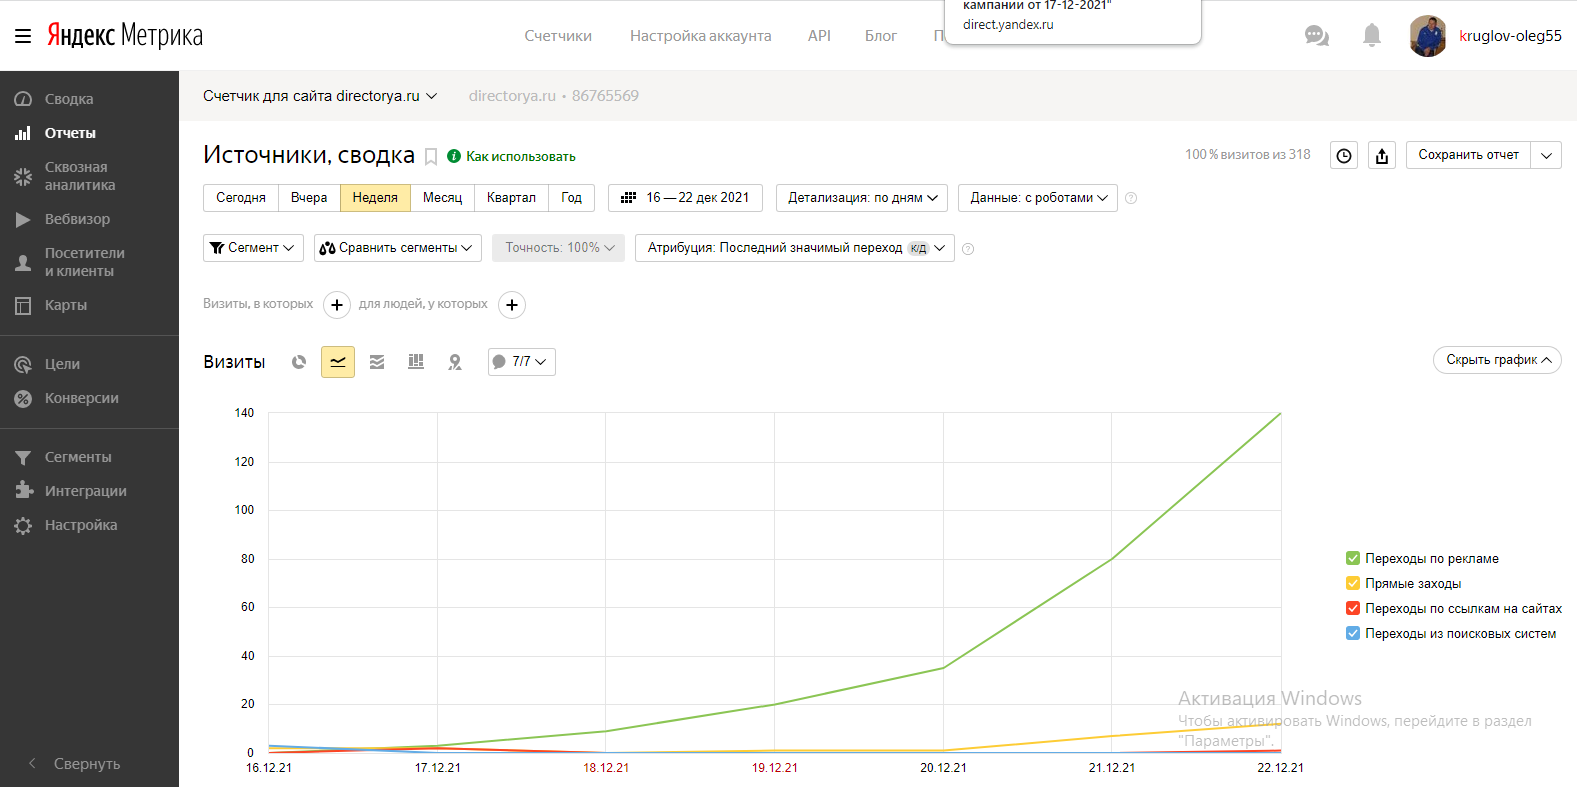This screenshot has height=787, width=1577.
Task: Toggle Переходы по рекламе legend checkbox
Action: point(1353,558)
